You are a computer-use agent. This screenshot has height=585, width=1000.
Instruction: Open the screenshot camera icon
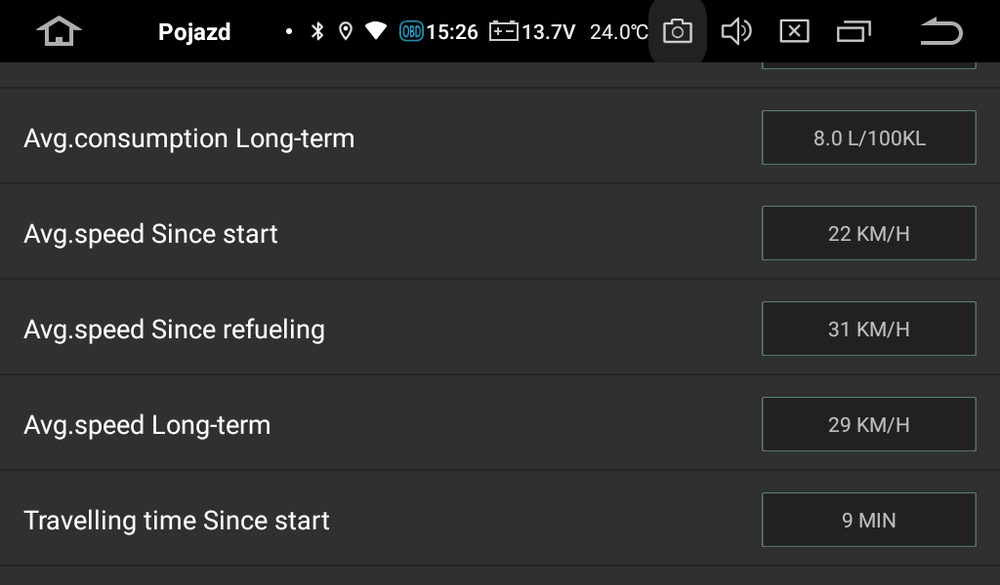point(677,31)
